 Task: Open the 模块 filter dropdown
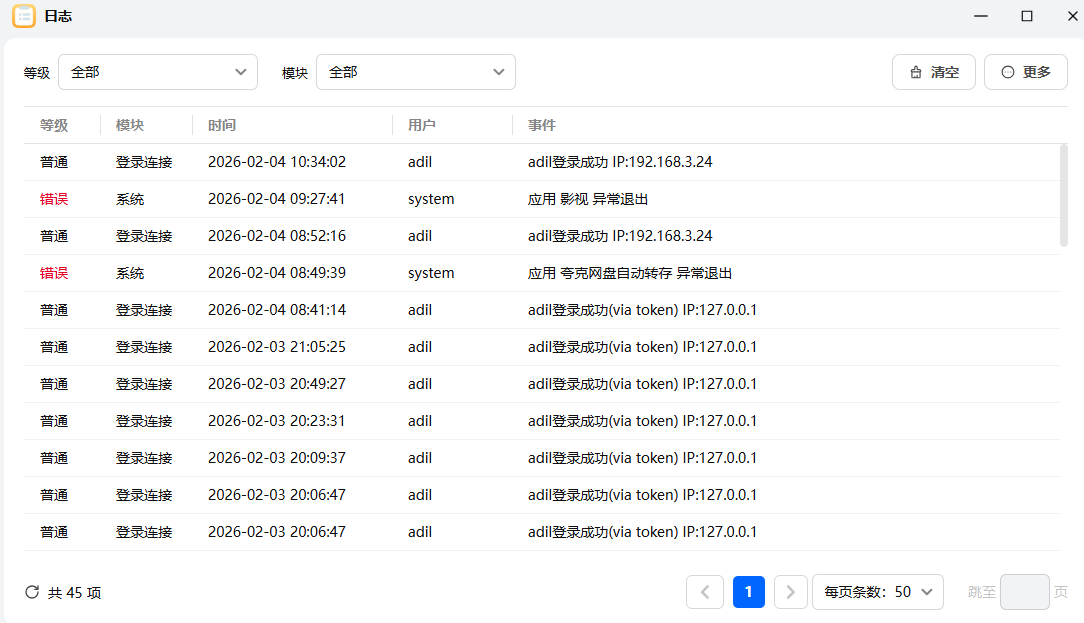[x=415, y=72]
